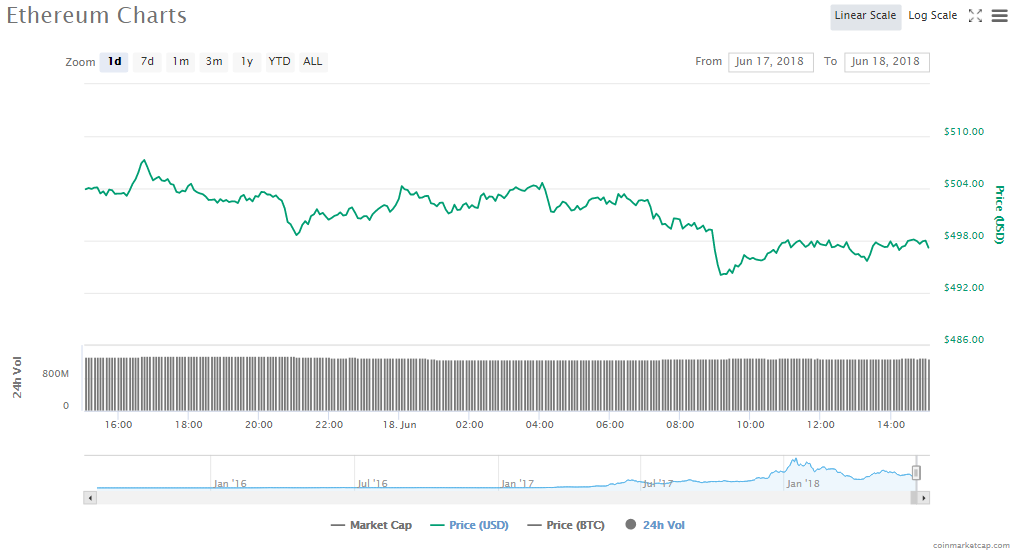Image resolution: width=1018 pixels, height=556 pixels.
Task: Choose the 1y zoom range
Action: 246,62
